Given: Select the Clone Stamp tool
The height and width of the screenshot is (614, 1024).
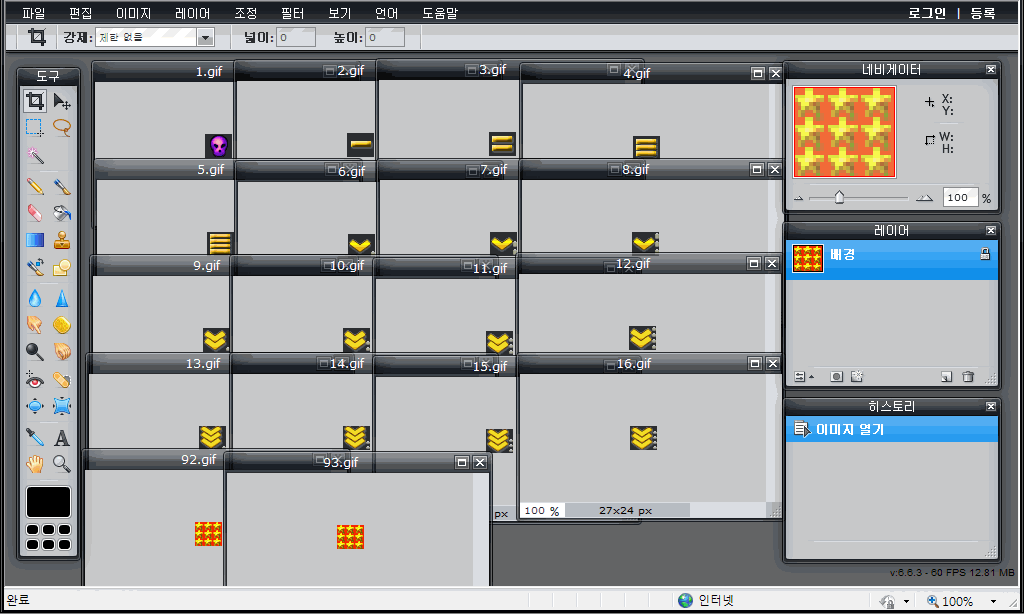Looking at the screenshot, I should pos(62,240).
